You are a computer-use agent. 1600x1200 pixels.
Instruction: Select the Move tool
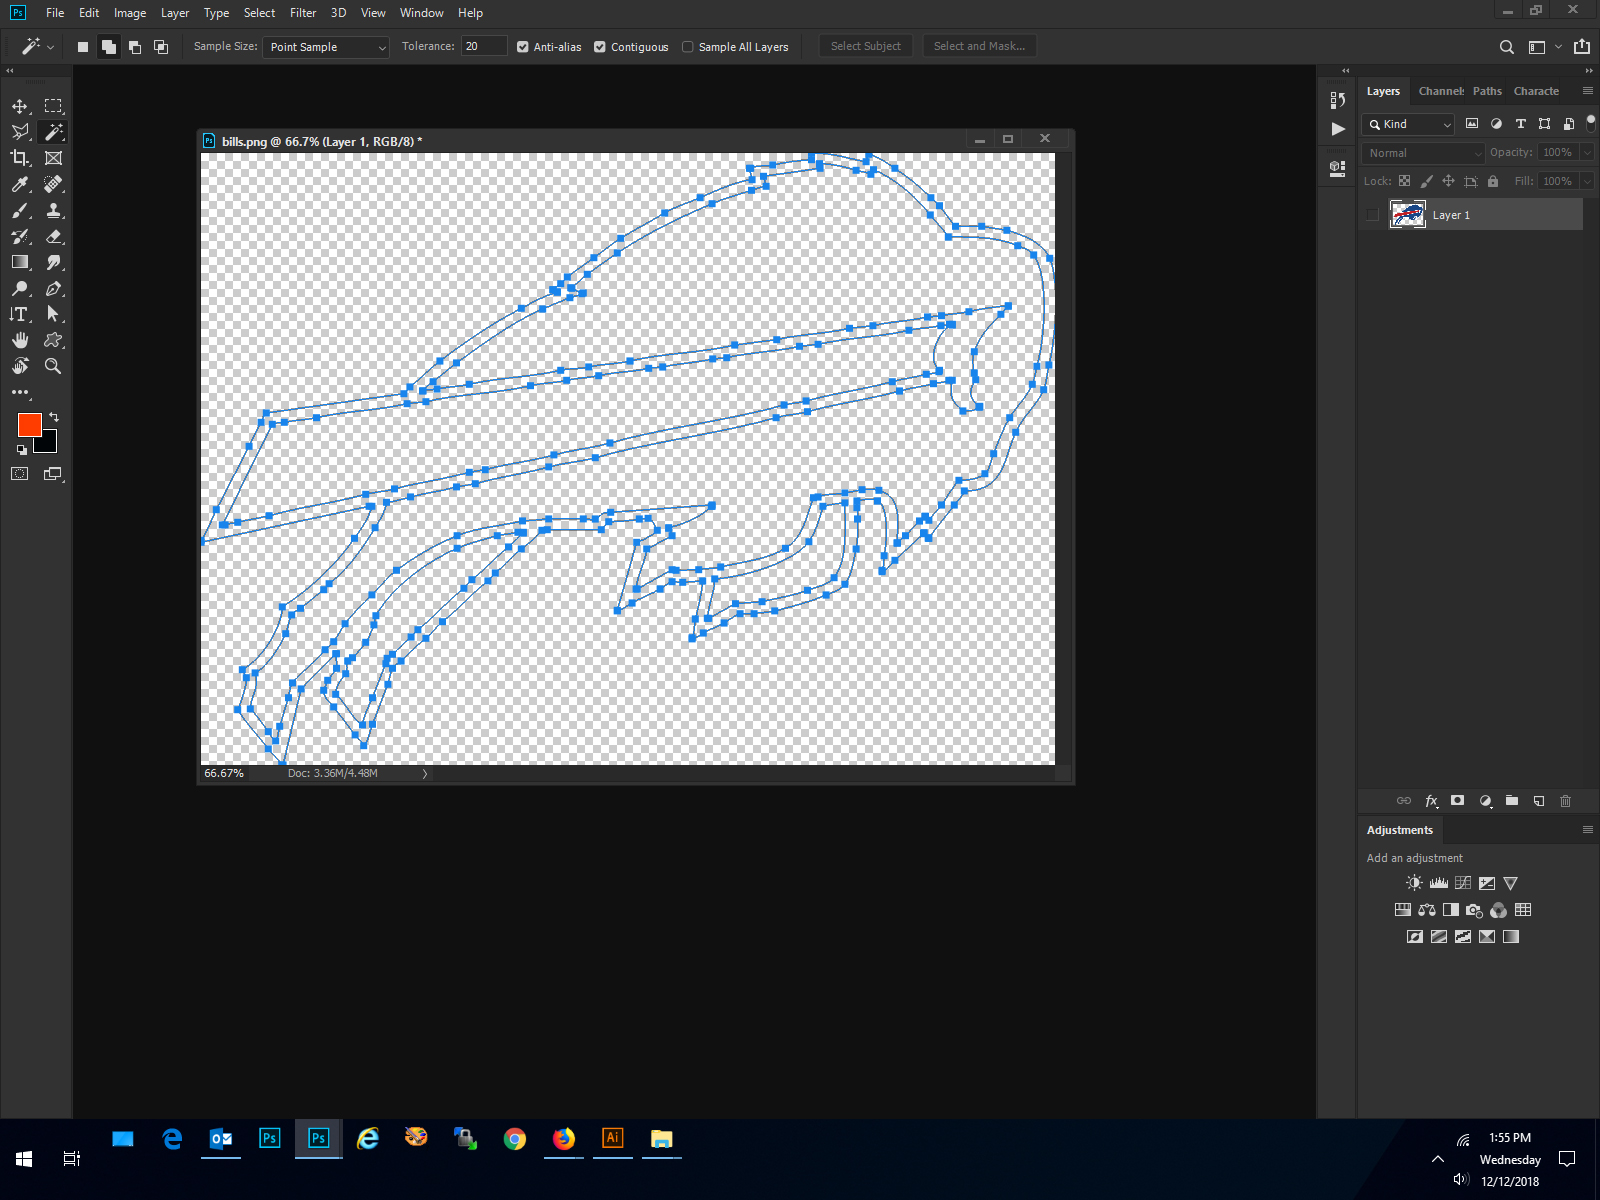(20, 106)
